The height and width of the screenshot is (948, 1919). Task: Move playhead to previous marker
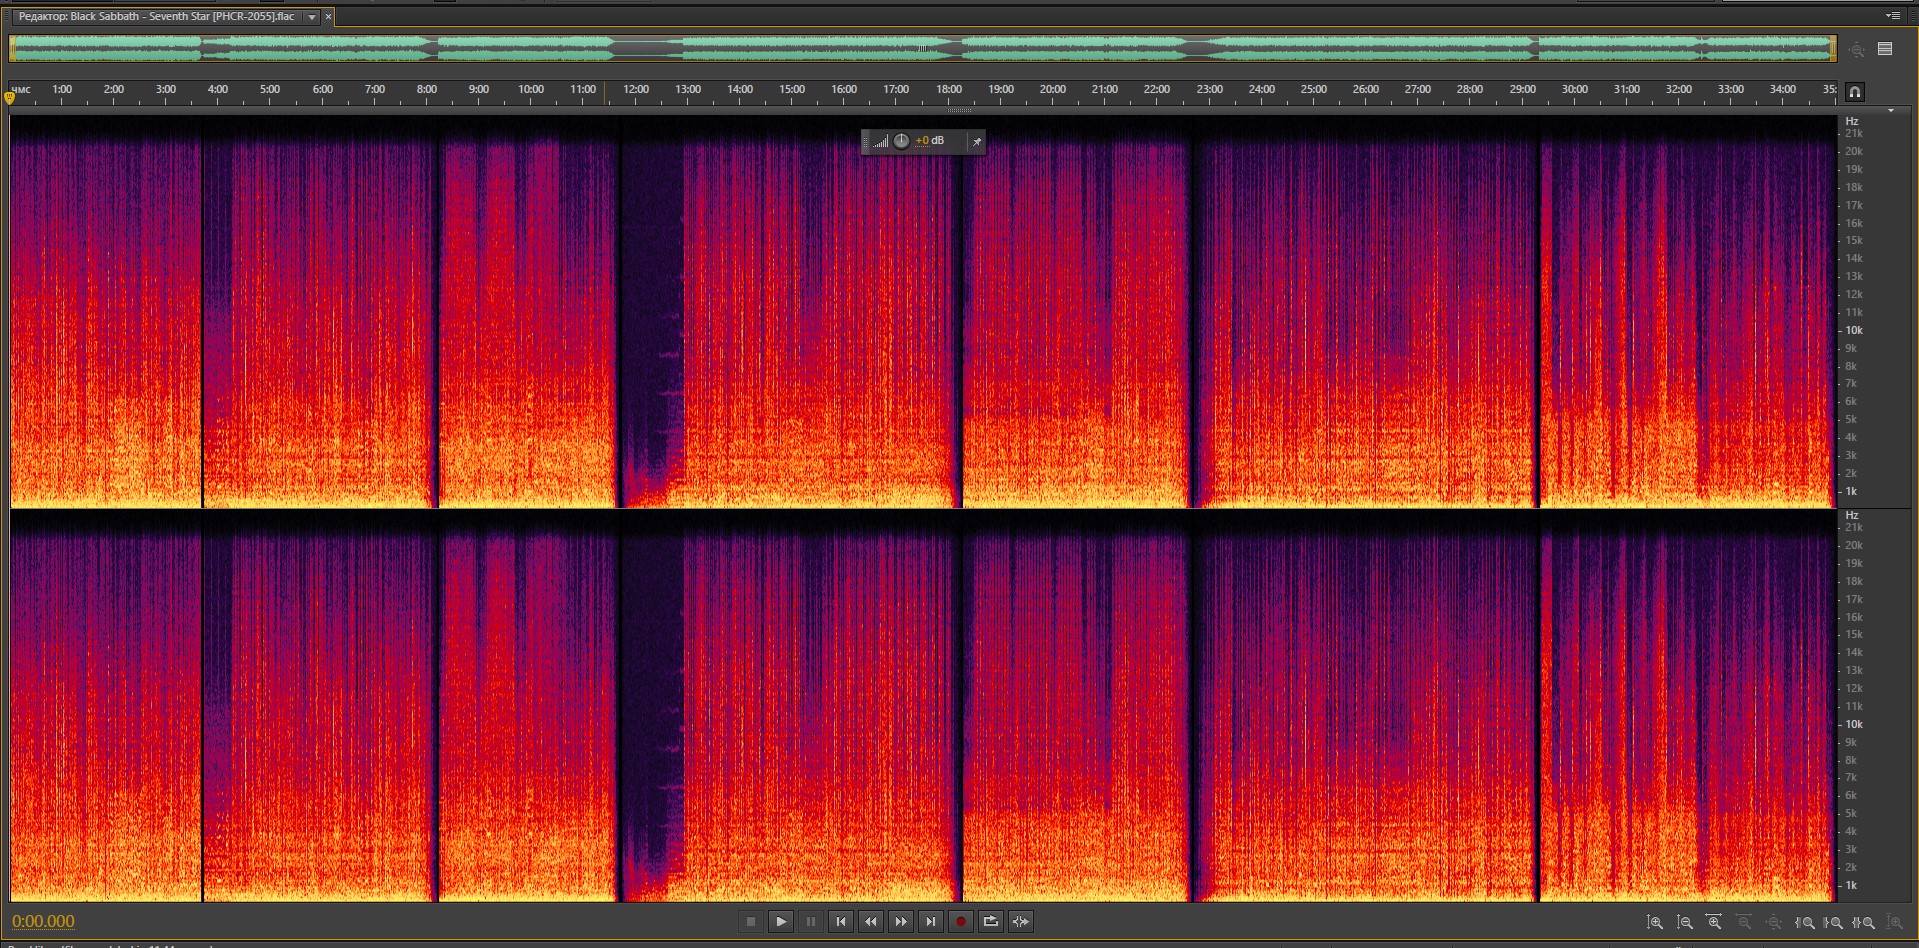[841, 922]
